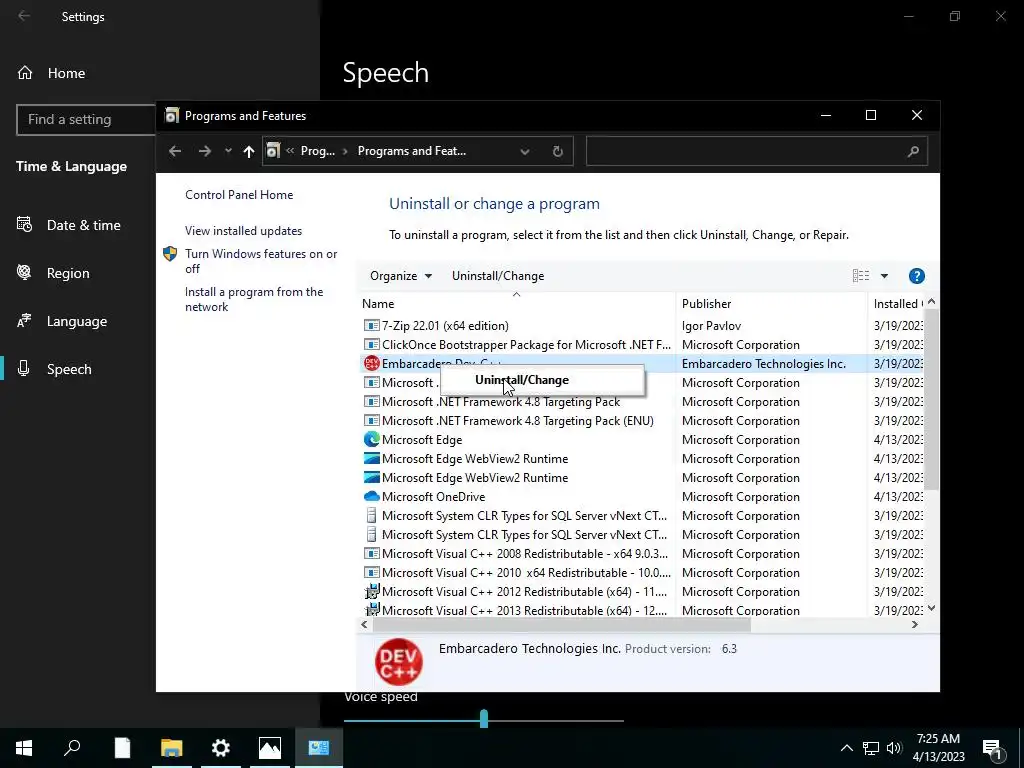Open Settings gear icon on taskbar
Image resolution: width=1024 pixels, height=768 pixels.
221,748
